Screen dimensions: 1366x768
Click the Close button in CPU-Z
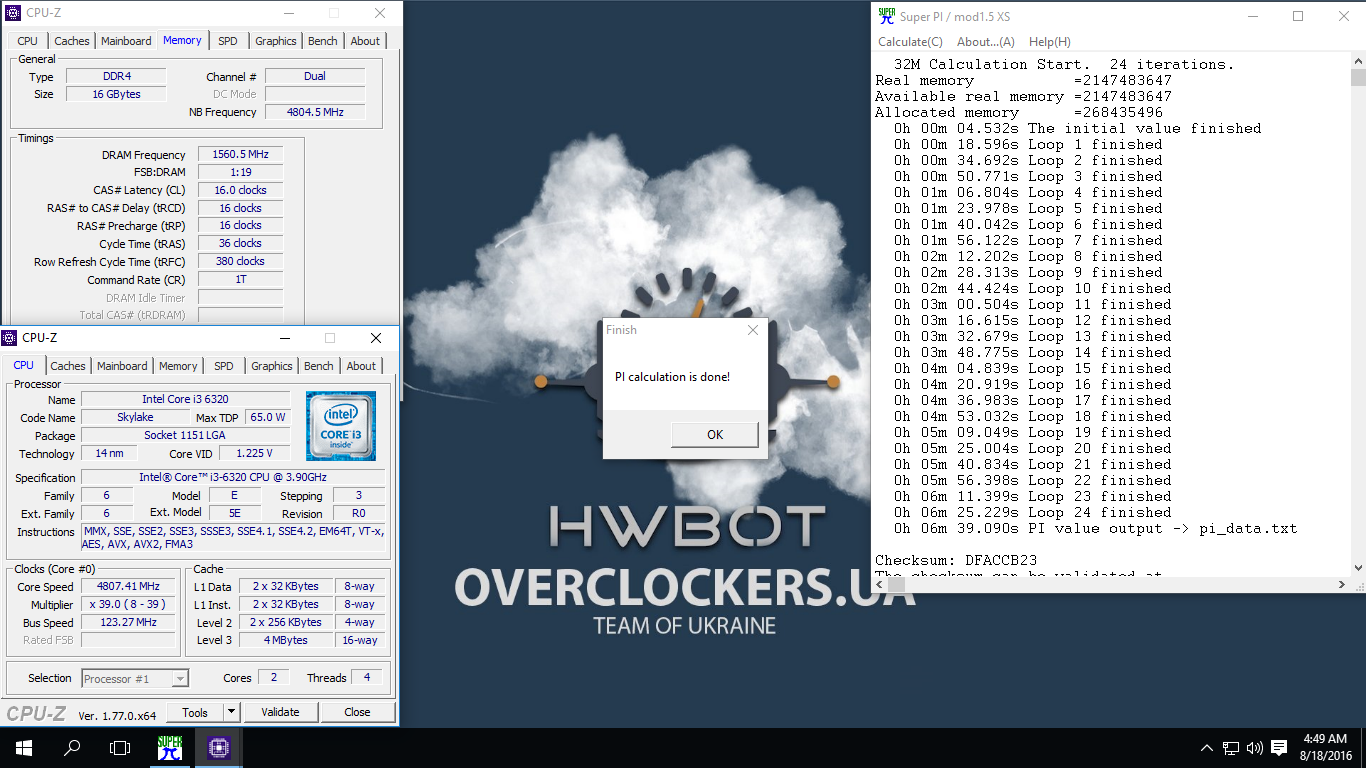point(357,712)
